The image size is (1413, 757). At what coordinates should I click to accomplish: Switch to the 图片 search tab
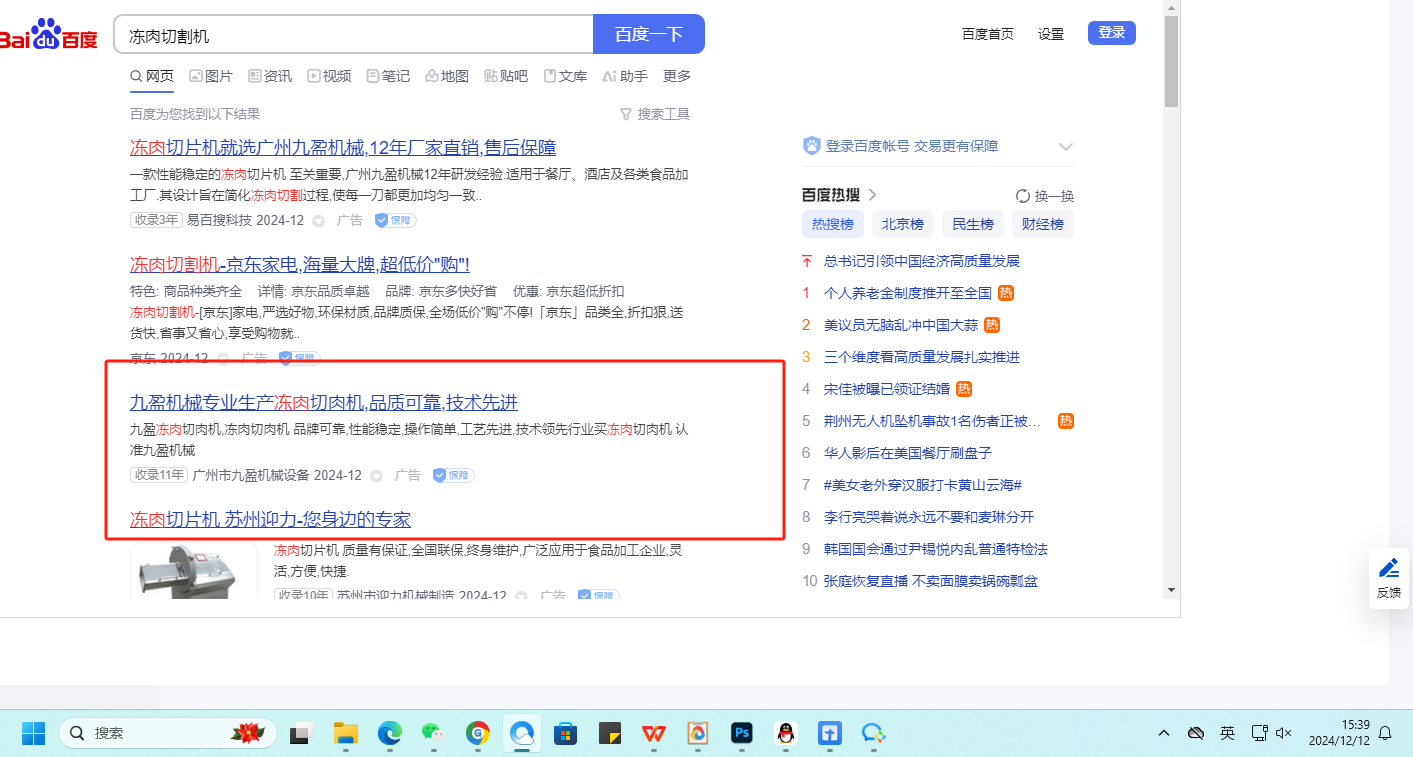[x=211, y=76]
